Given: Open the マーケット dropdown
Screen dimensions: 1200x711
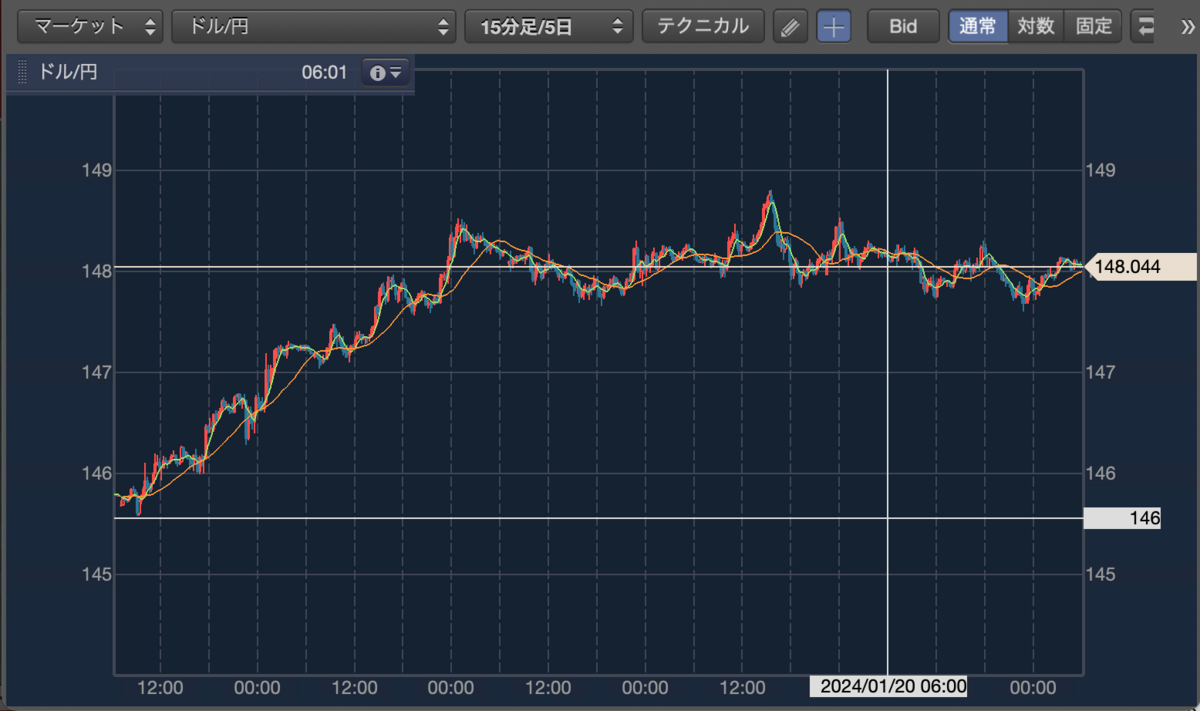Looking at the screenshot, I should 90,27.
